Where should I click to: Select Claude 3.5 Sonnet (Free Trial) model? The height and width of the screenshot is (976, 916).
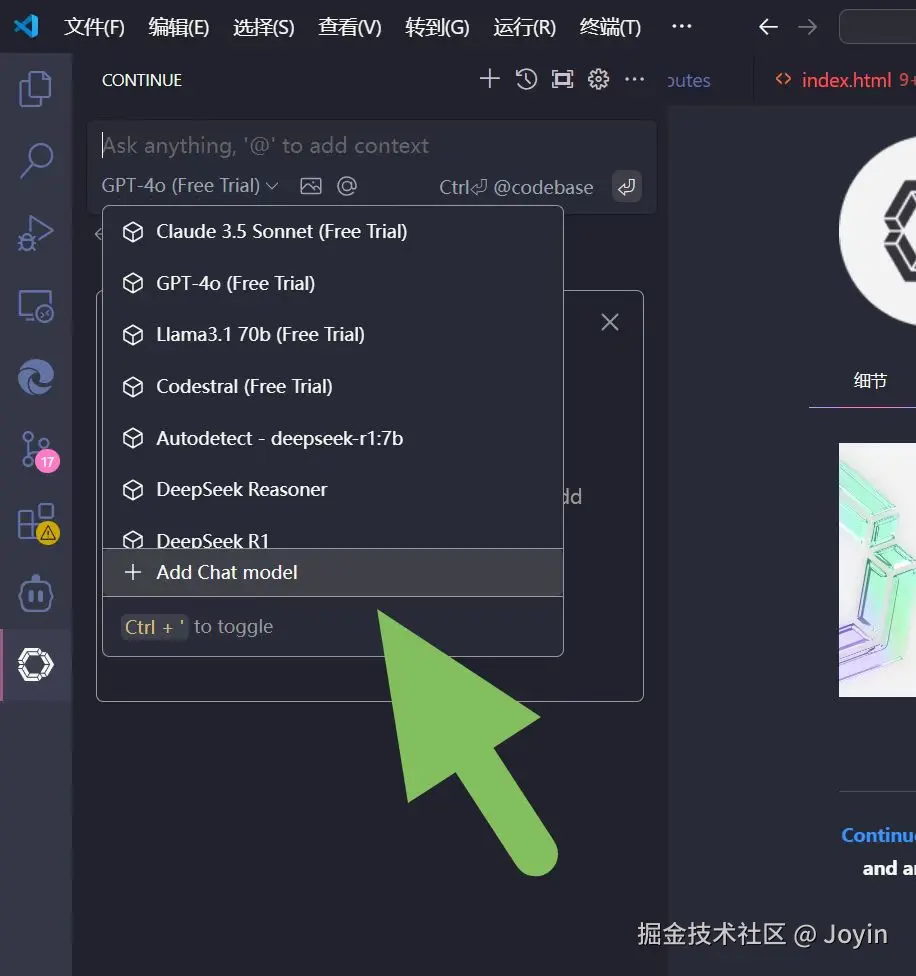(x=333, y=232)
